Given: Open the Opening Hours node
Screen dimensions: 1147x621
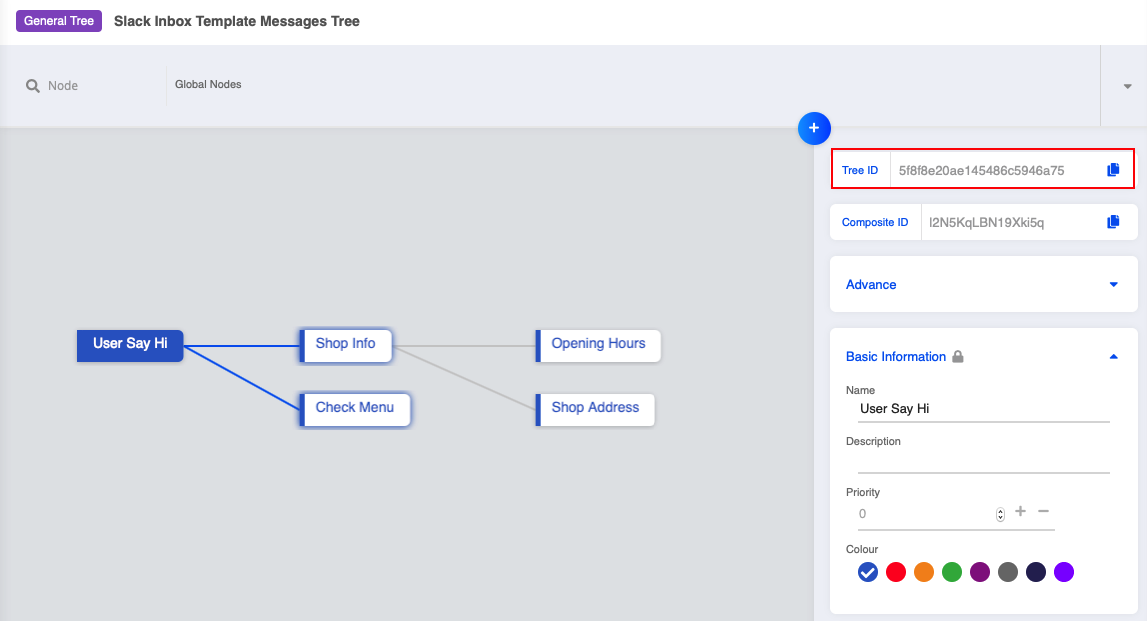Looking at the screenshot, I should point(598,345).
